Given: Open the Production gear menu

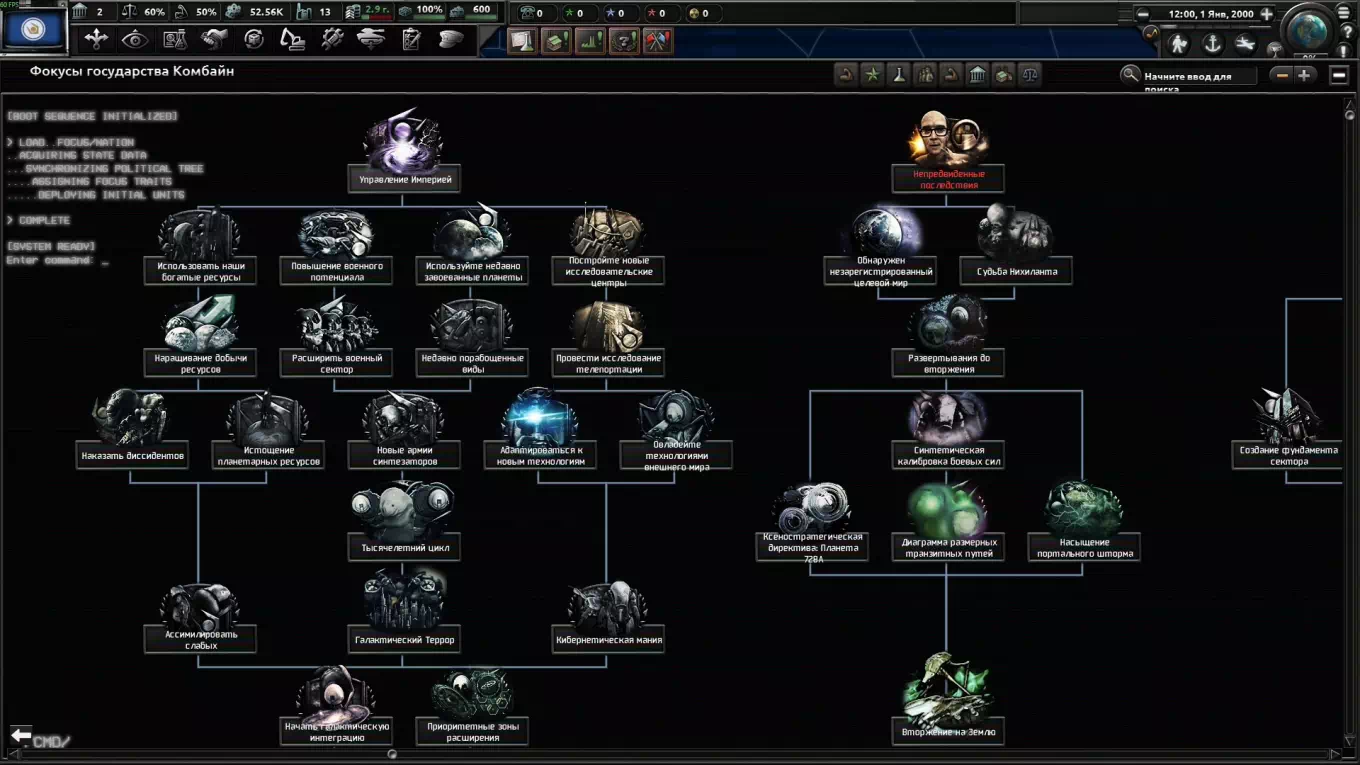Looking at the screenshot, I should tap(332, 40).
